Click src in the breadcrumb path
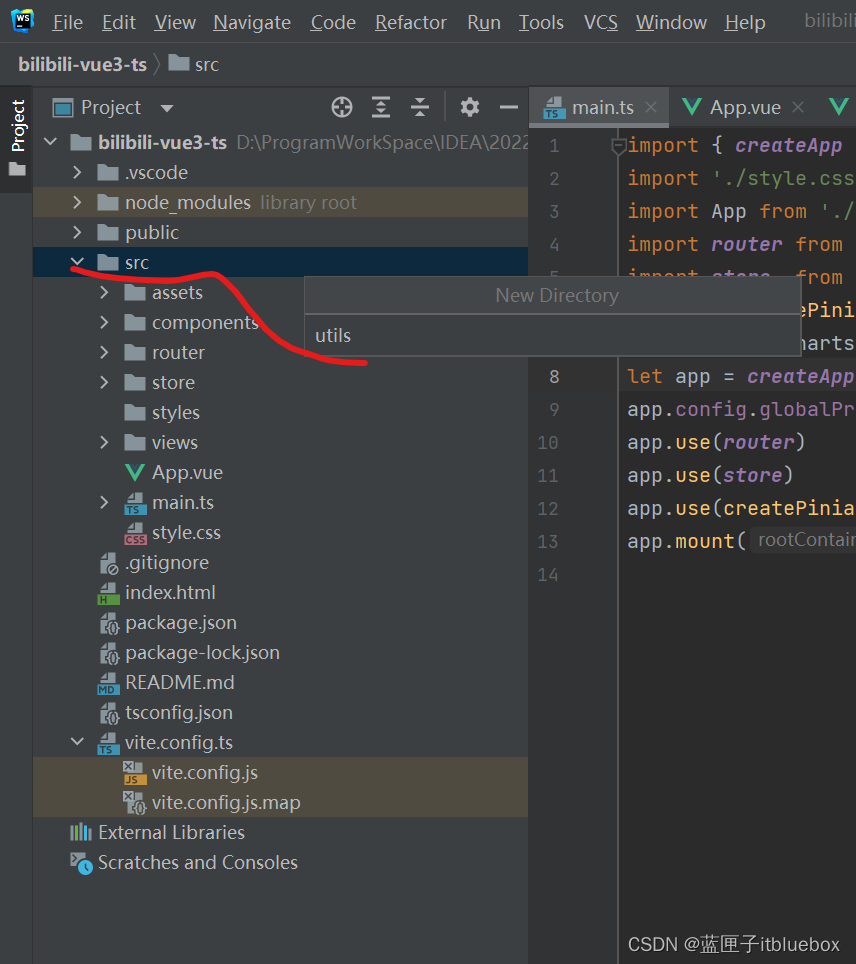Viewport: 856px width, 964px height. [206, 64]
